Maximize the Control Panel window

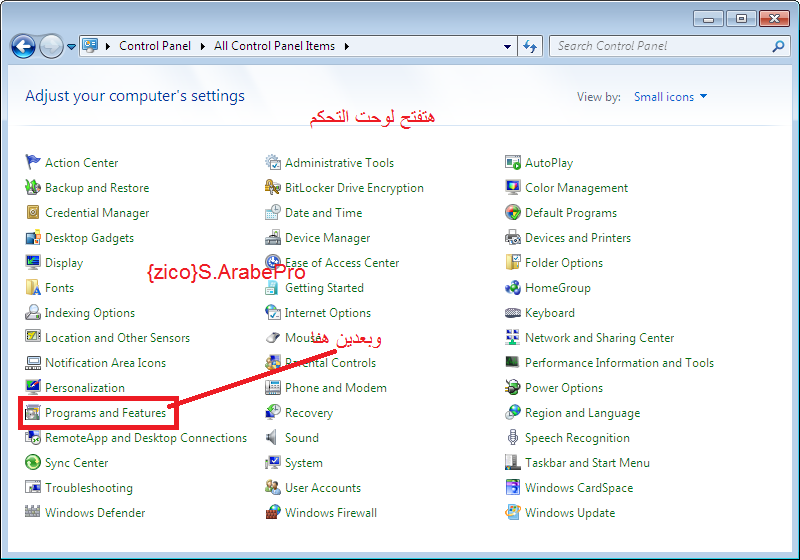[x=741, y=19]
